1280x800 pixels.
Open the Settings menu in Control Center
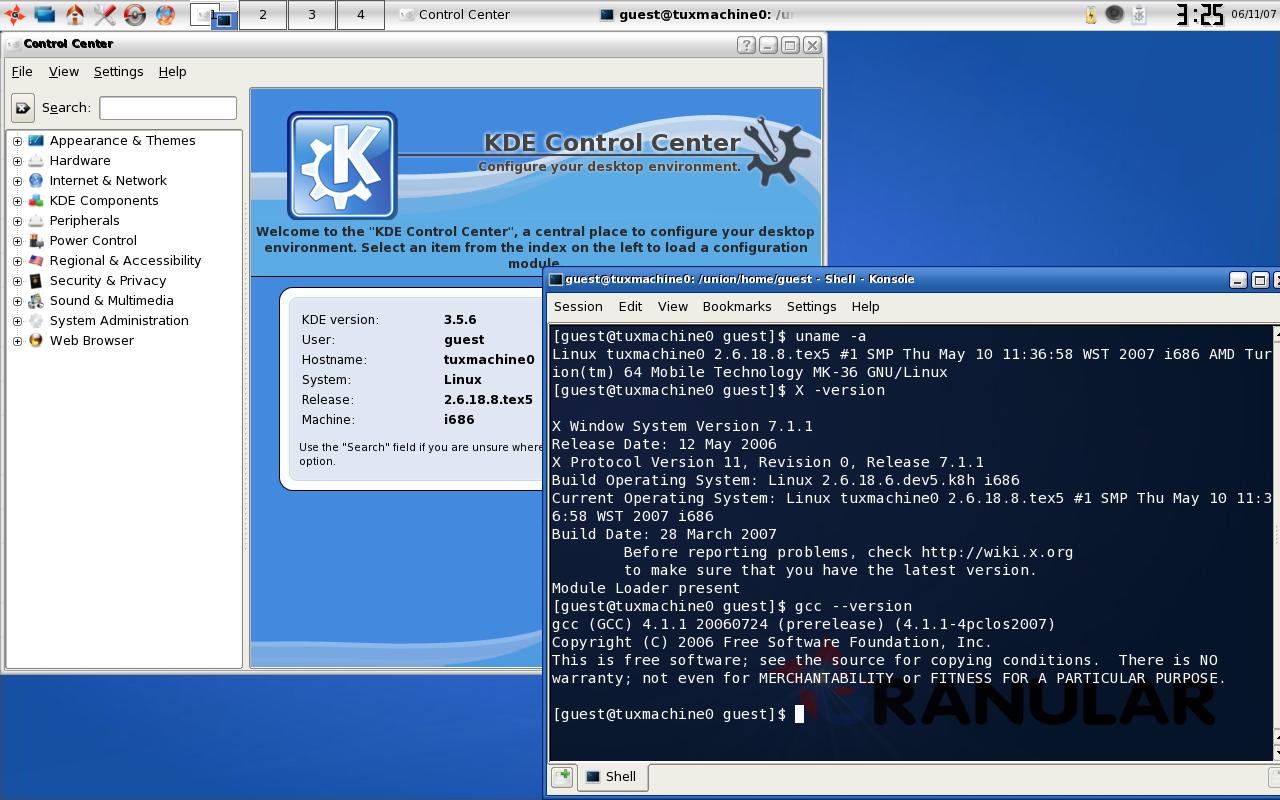click(x=118, y=71)
